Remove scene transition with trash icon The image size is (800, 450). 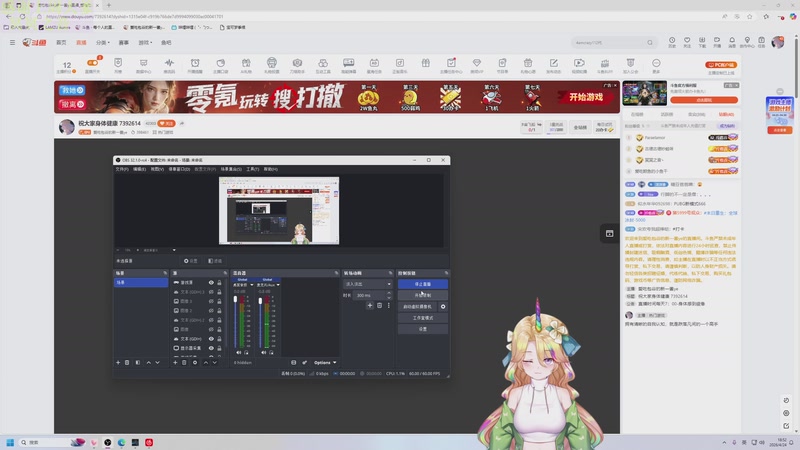pos(379,305)
